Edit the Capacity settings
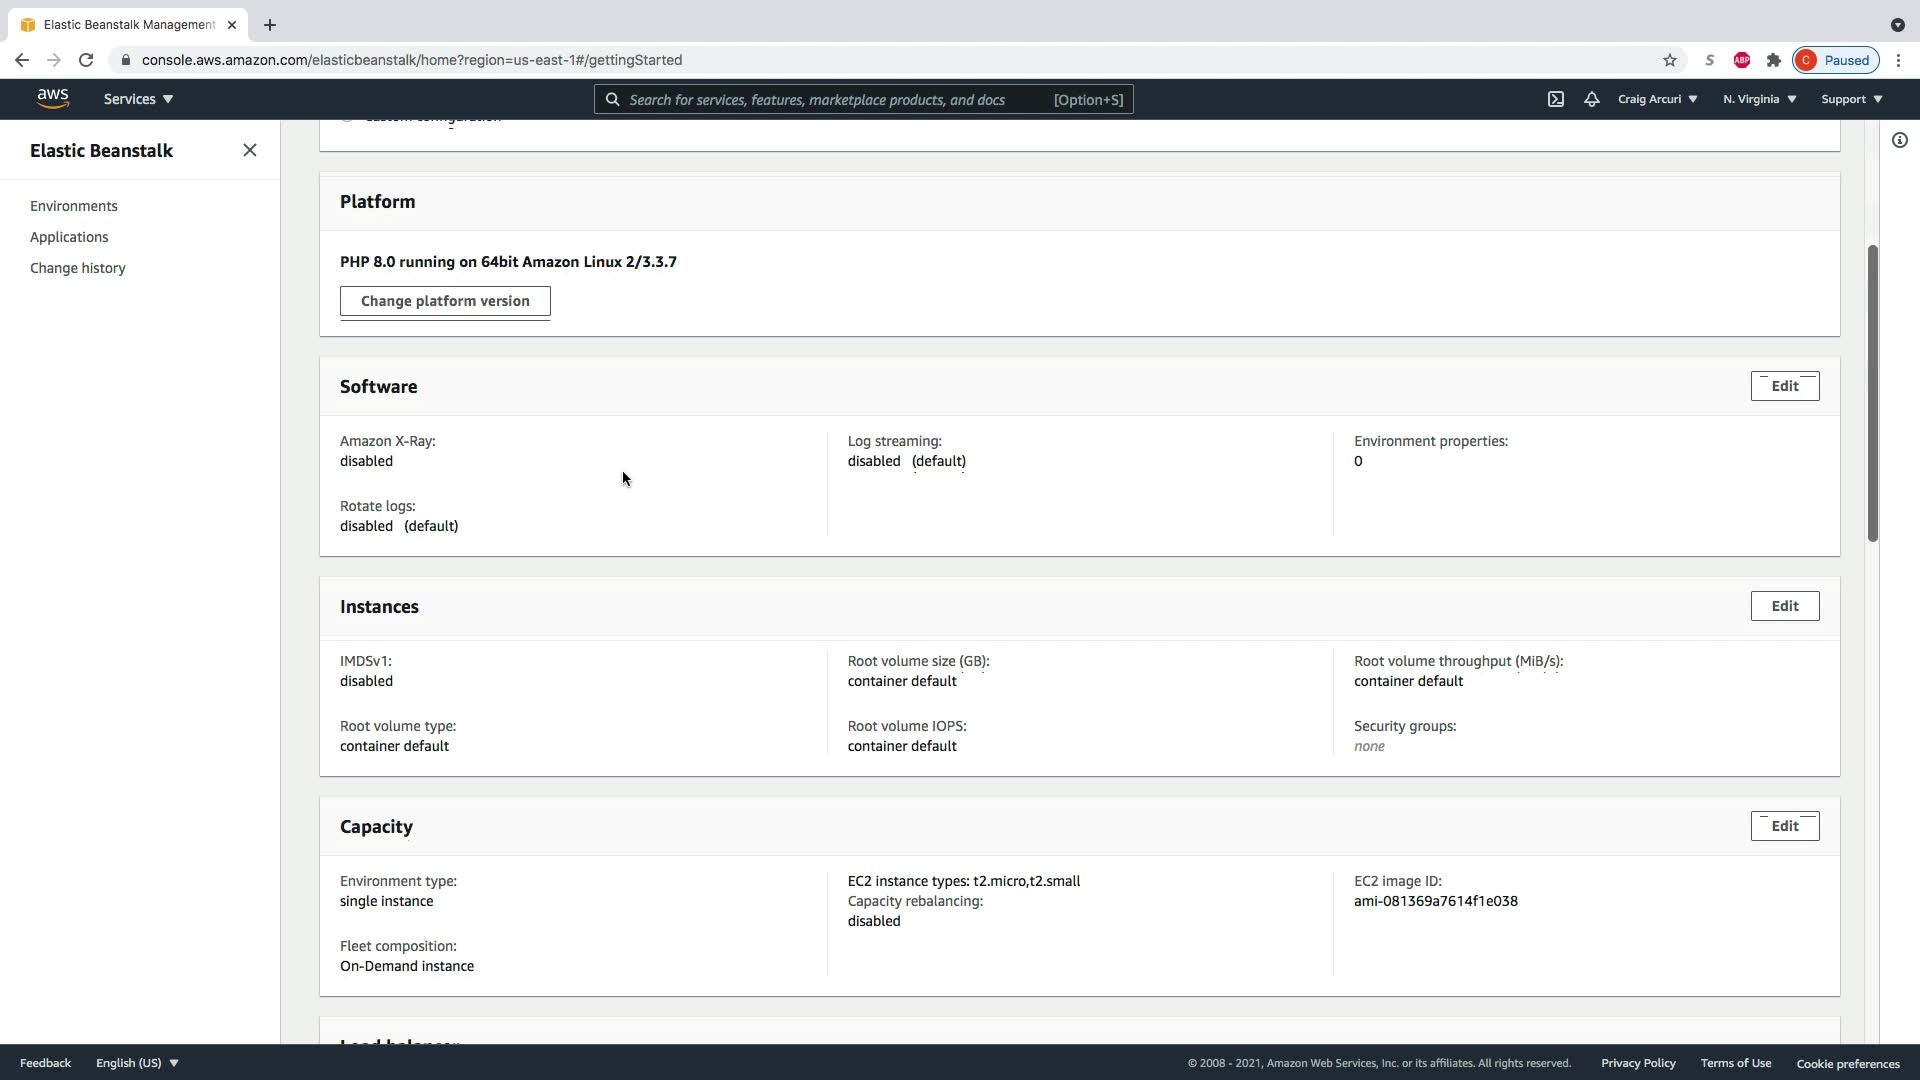 [x=1784, y=826]
